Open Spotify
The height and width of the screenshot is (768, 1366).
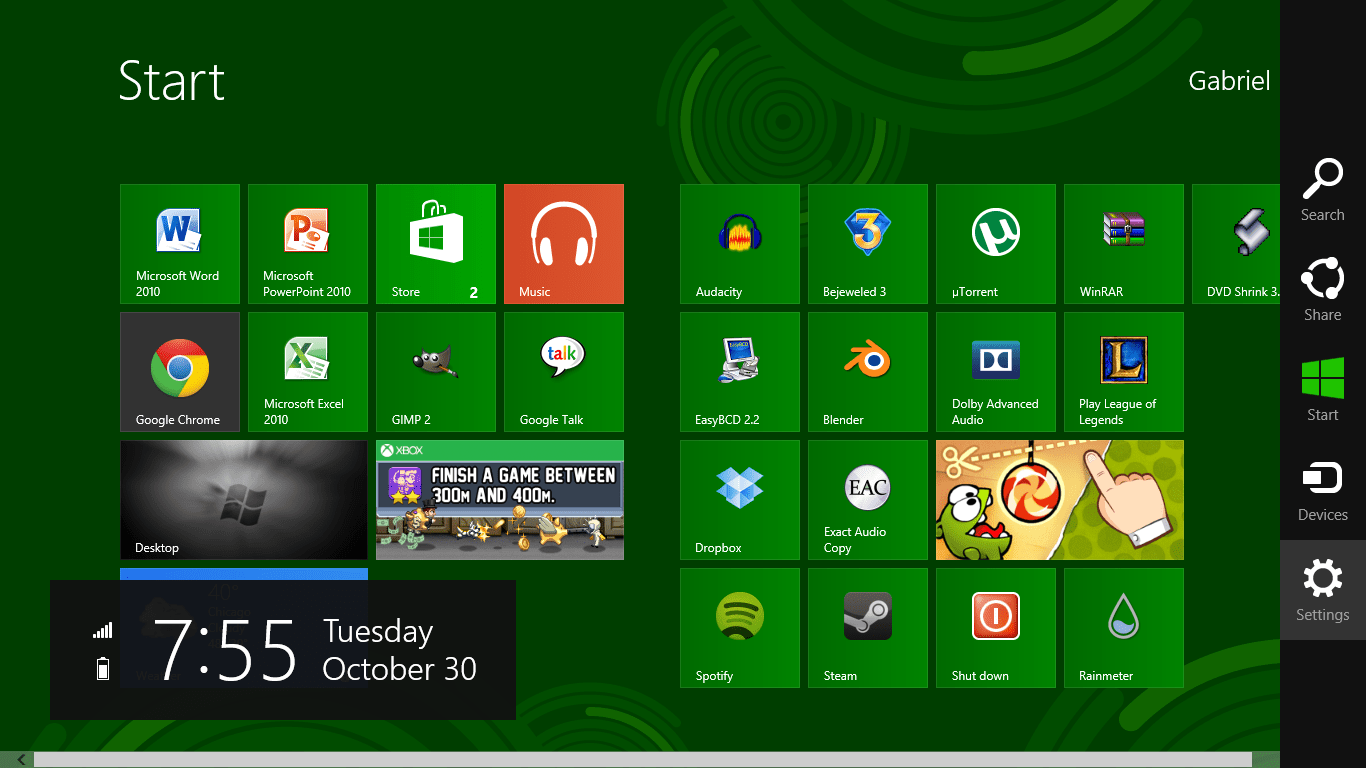740,628
